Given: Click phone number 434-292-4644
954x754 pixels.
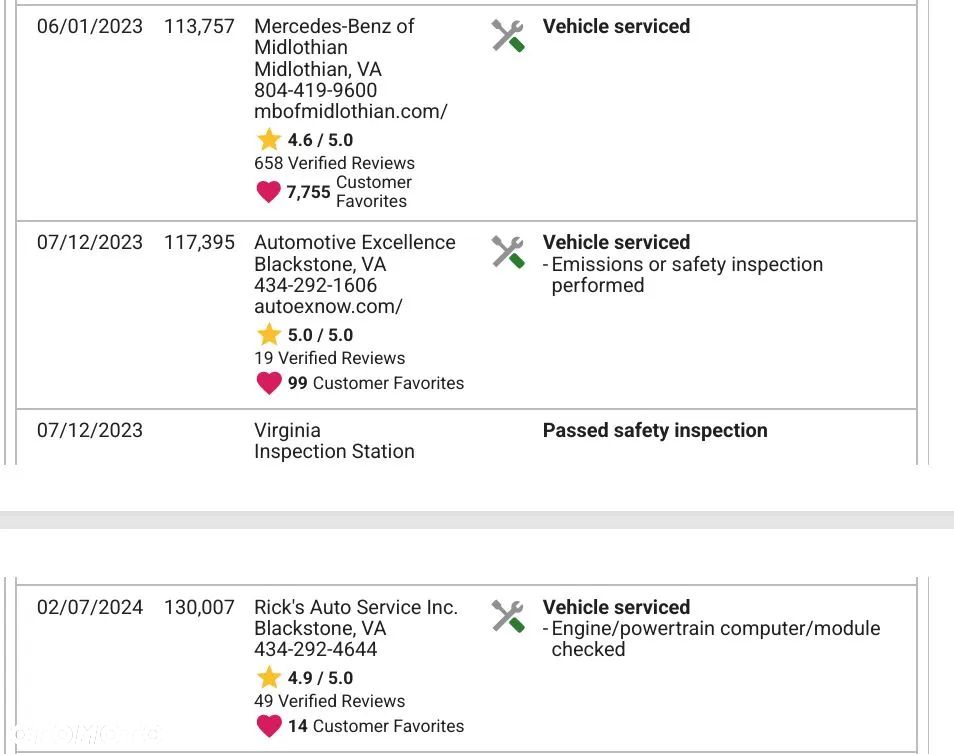Looking at the screenshot, I should pos(315,649).
